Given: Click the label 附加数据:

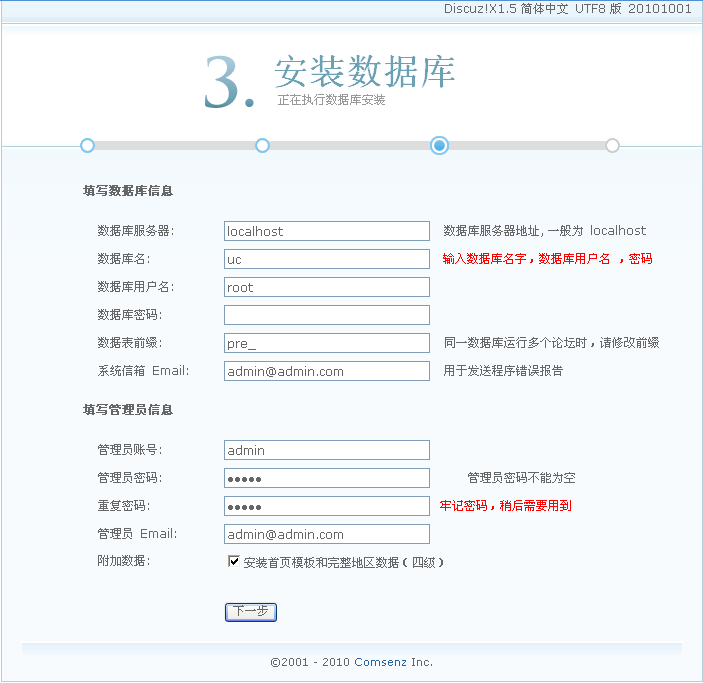Looking at the screenshot, I should pos(124,561).
